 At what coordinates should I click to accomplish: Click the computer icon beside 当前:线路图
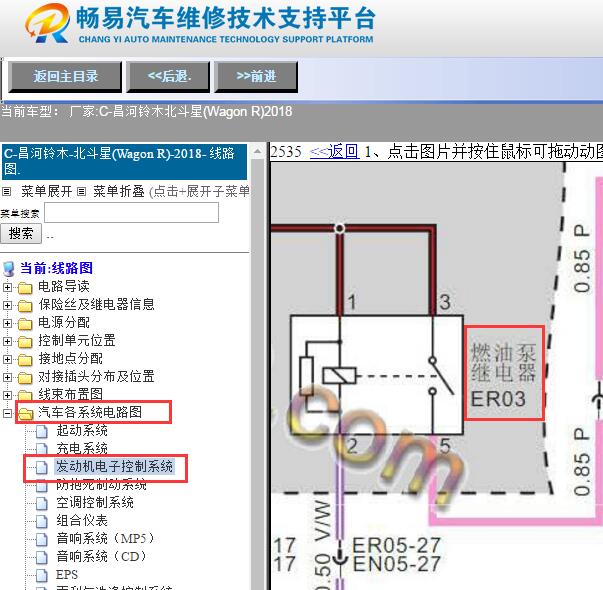[8, 269]
